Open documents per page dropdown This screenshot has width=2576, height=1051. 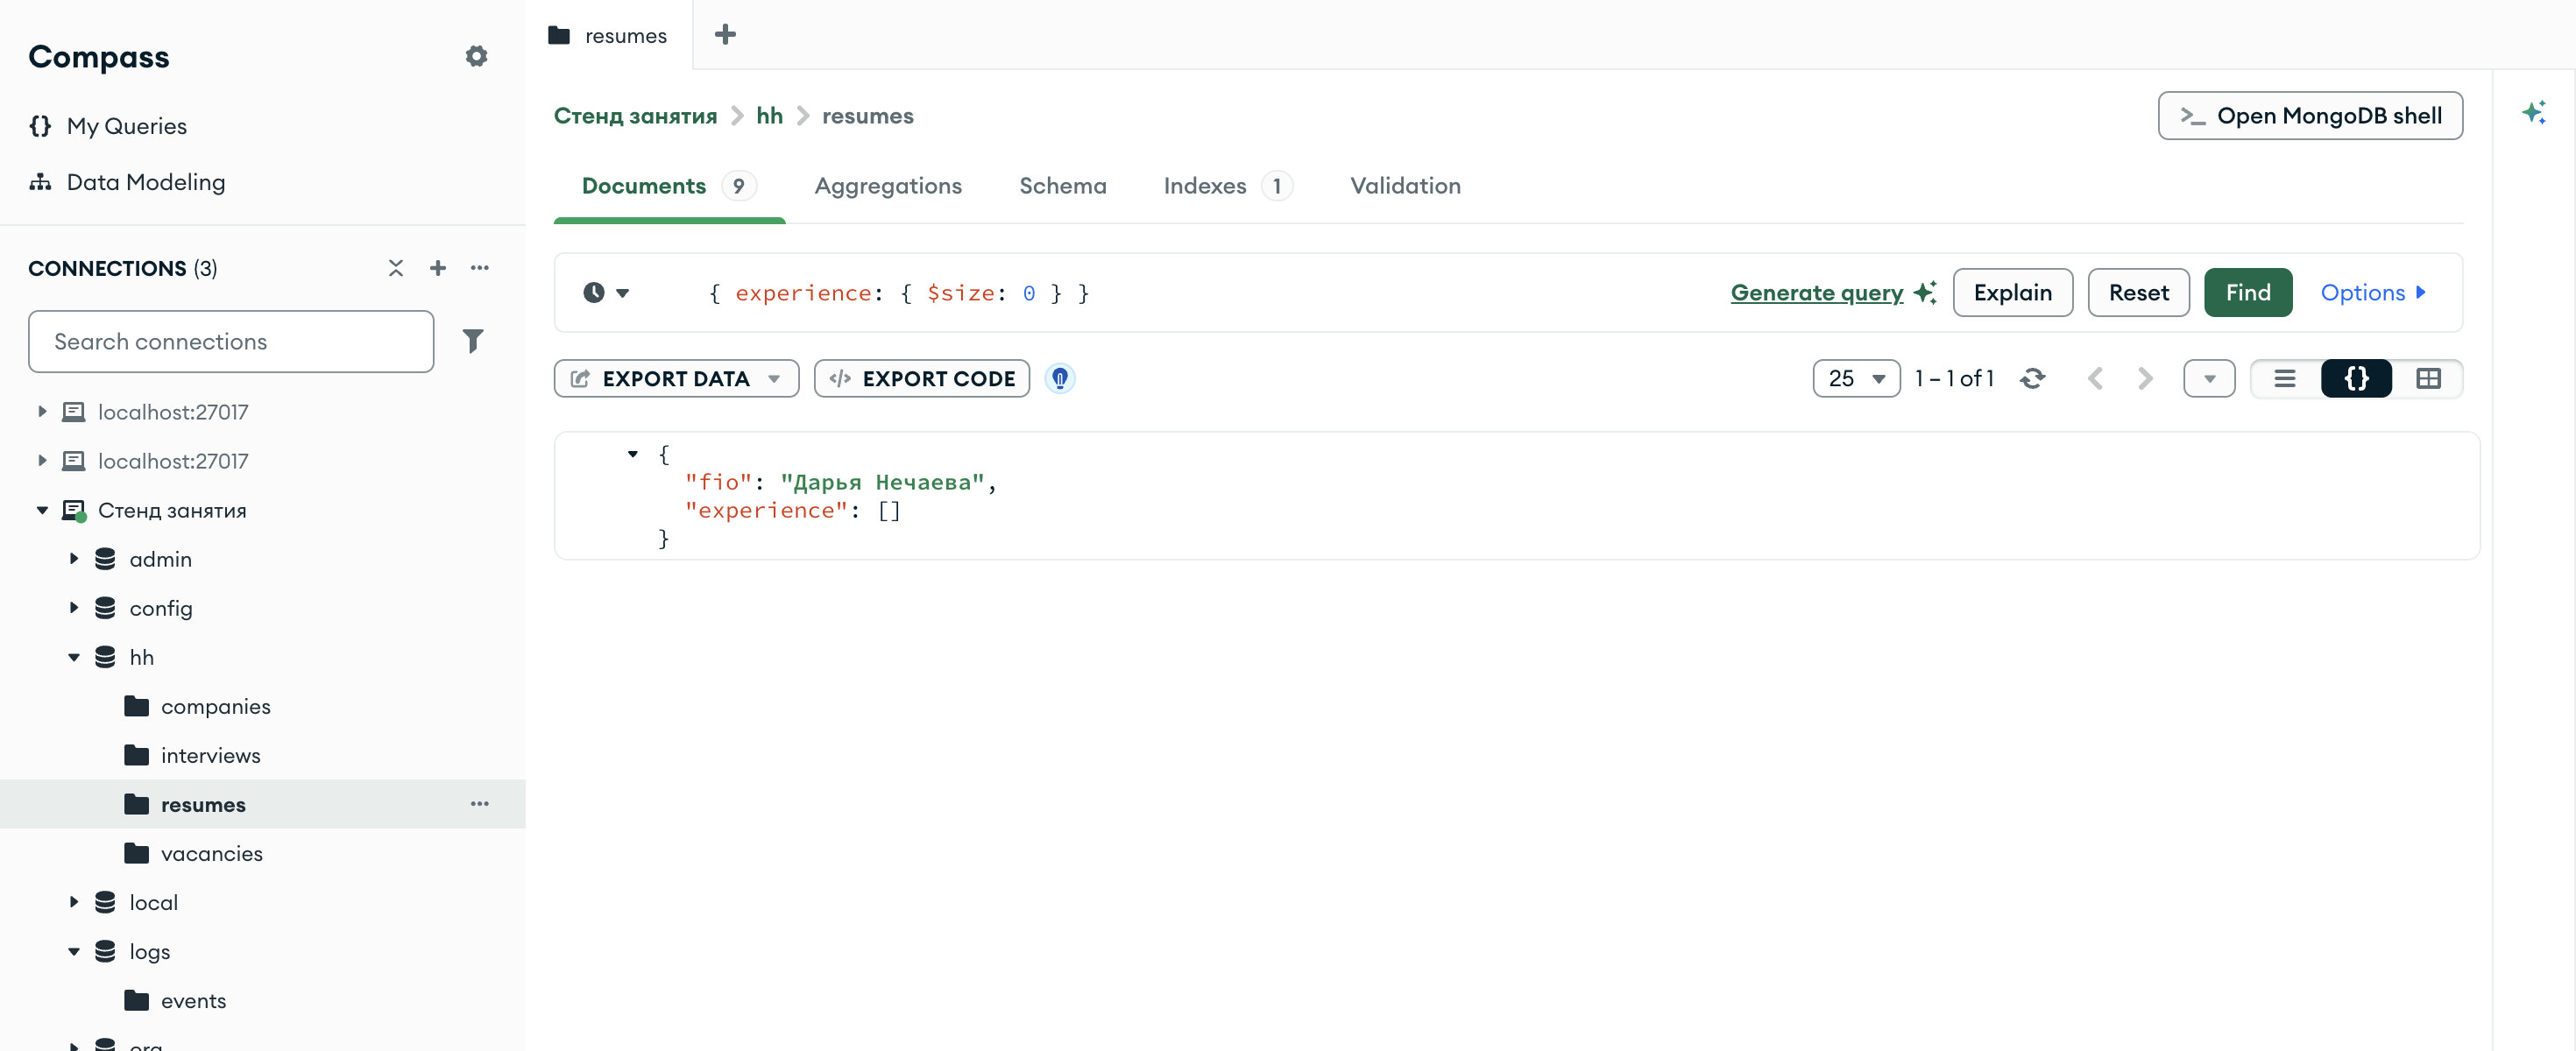[1856, 379]
